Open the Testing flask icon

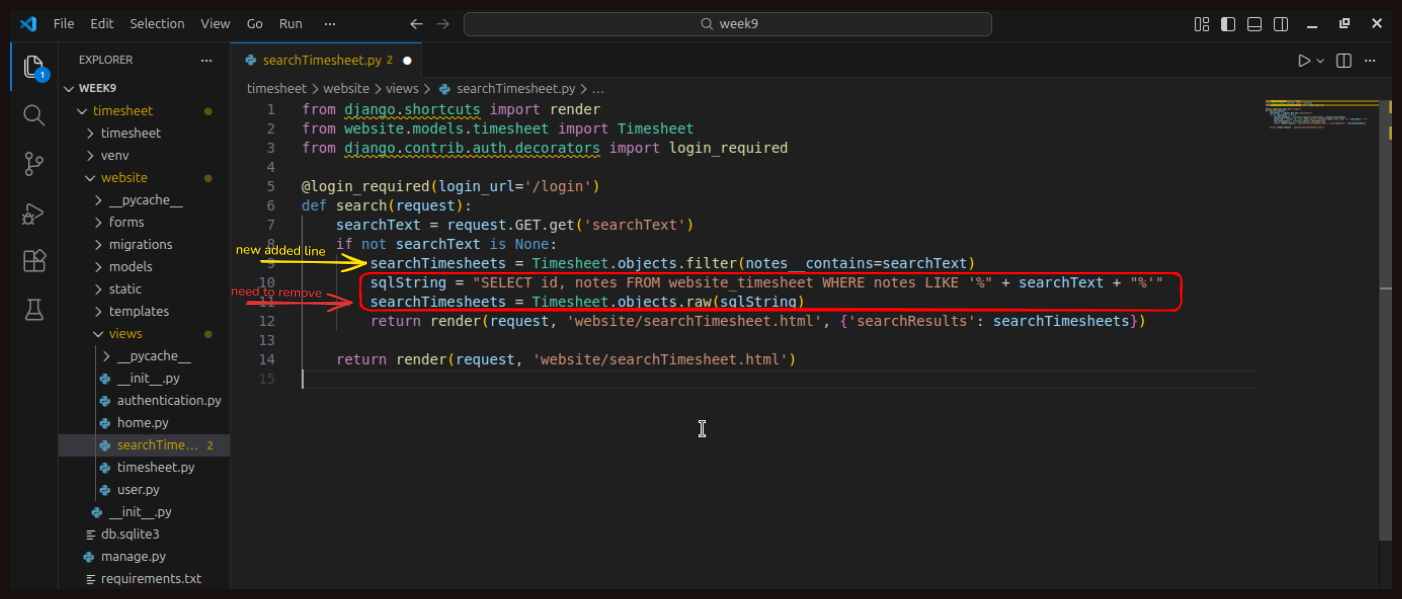pos(34,310)
